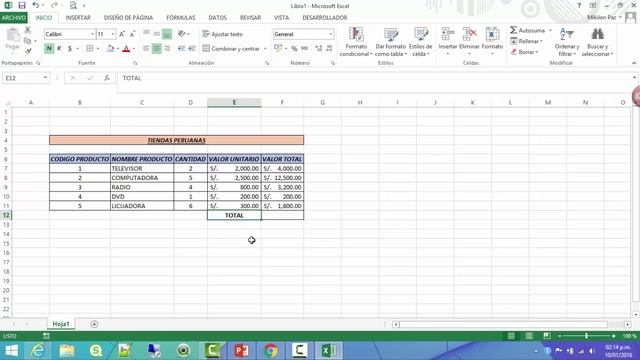Switch to VISTA tab

point(281,18)
